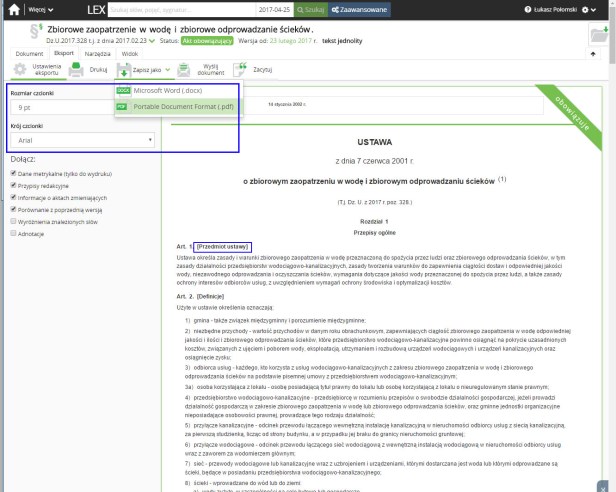
Task: Toggle the Przypisy redakcyjne checkbox
Action: click(12, 184)
